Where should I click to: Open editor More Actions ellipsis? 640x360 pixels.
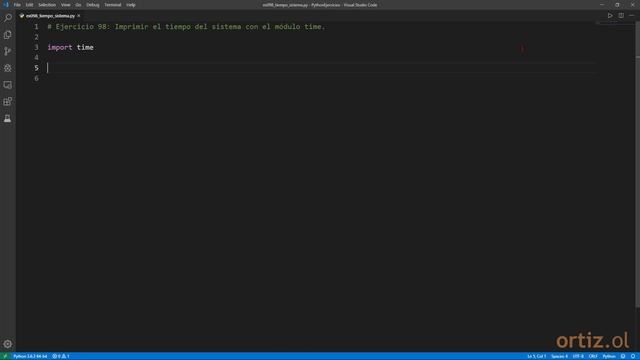tap(631, 16)
